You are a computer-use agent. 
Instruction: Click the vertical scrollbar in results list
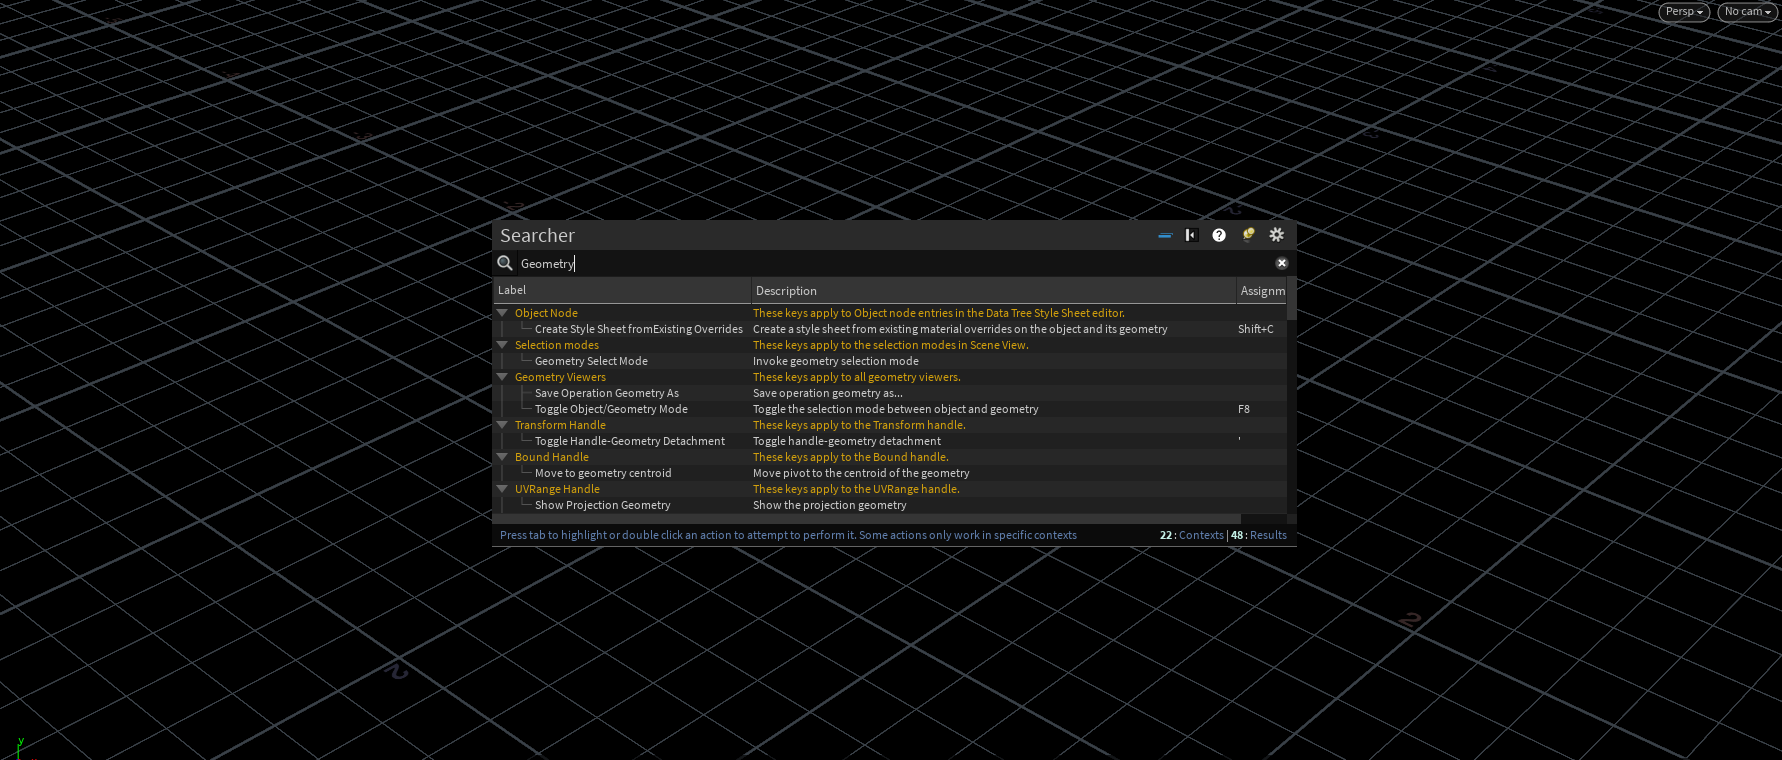(1291, 300)
